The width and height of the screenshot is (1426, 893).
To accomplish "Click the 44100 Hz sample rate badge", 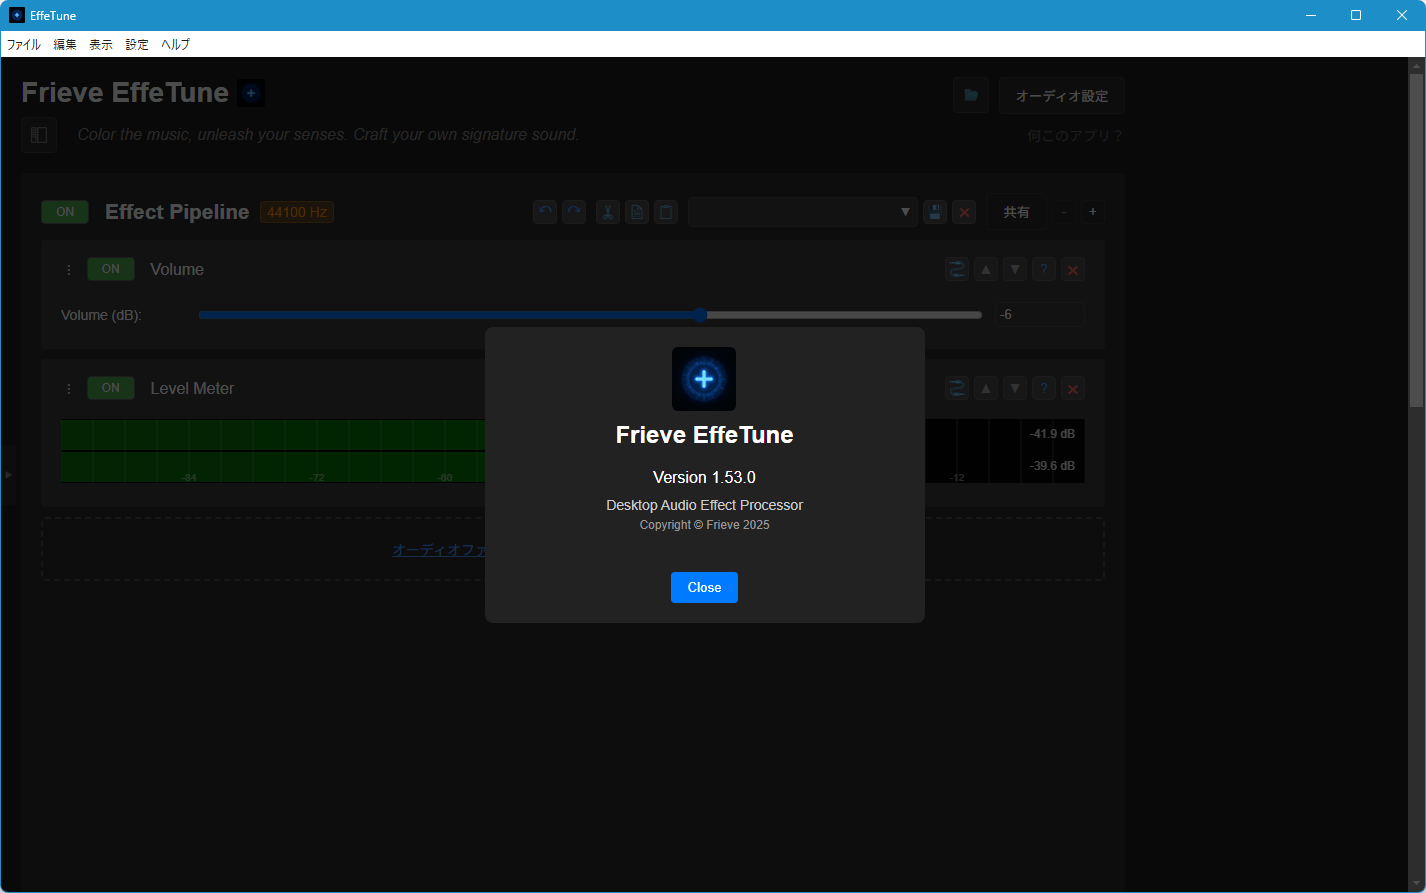I will [x=297, y=212].
